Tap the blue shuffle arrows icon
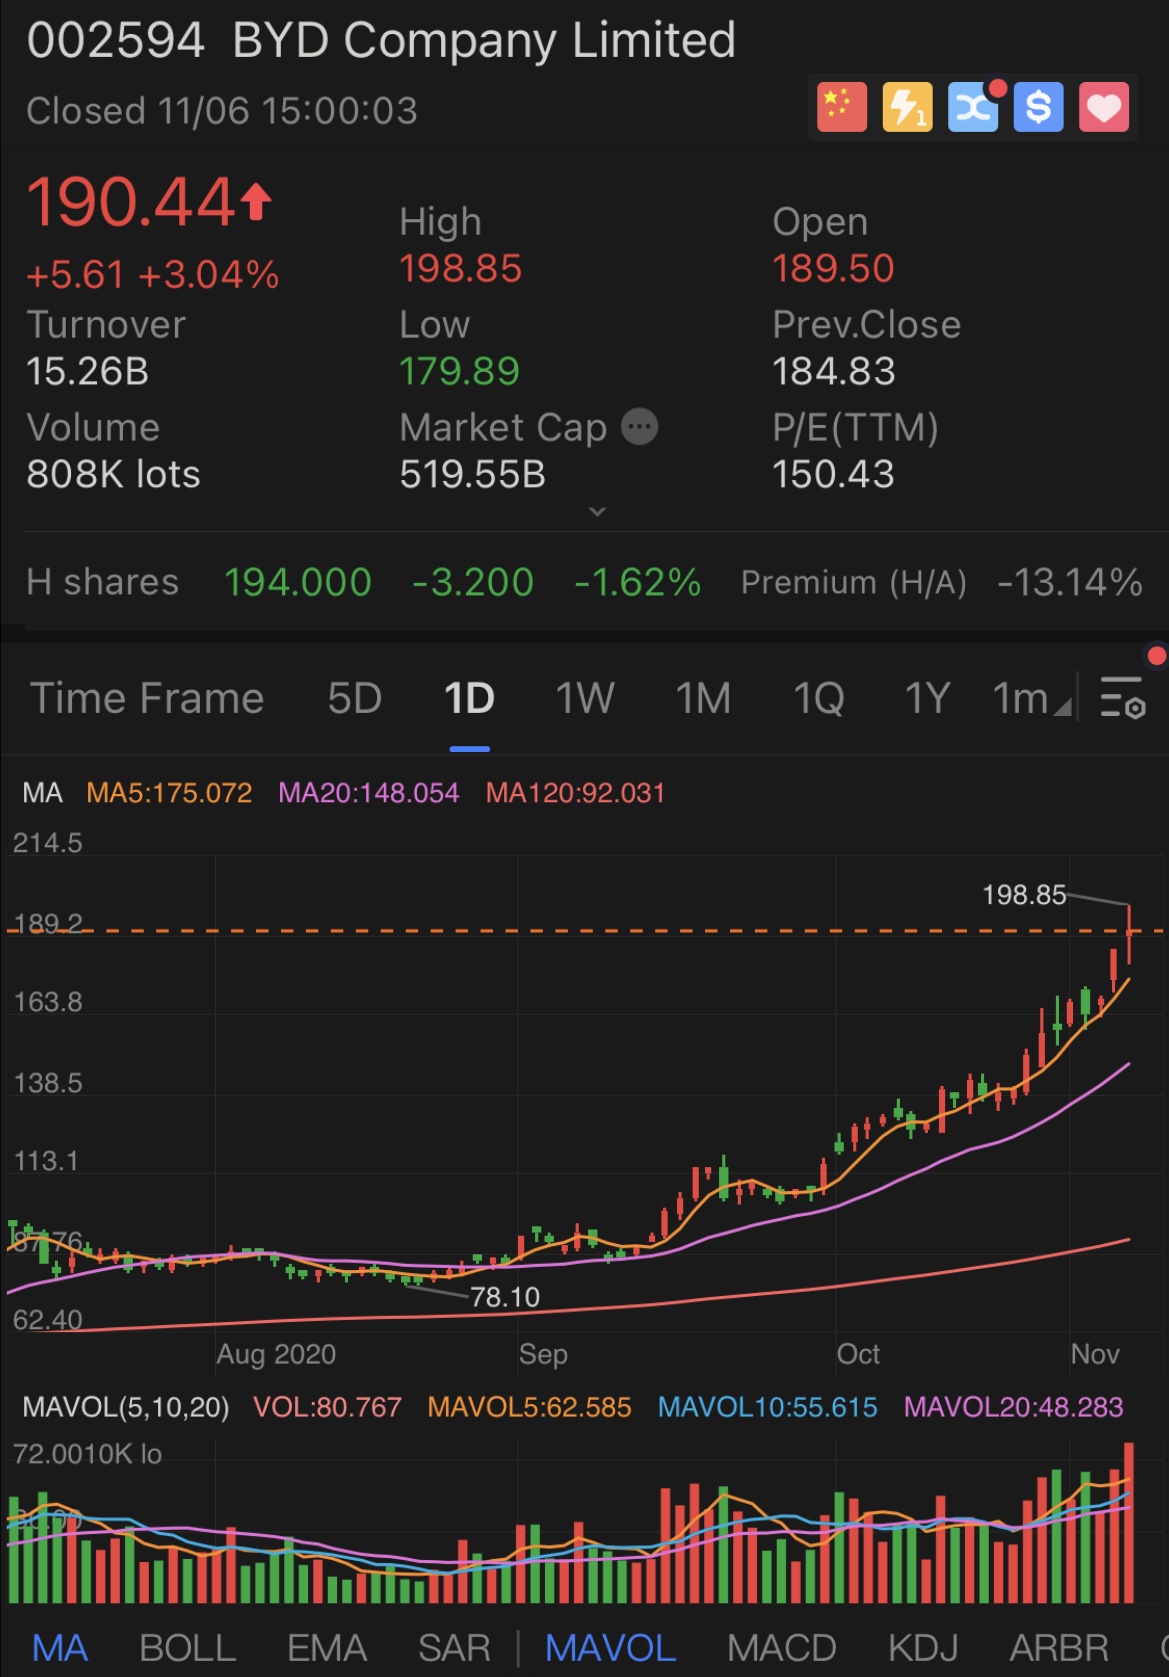 click(x=973, y=107)
